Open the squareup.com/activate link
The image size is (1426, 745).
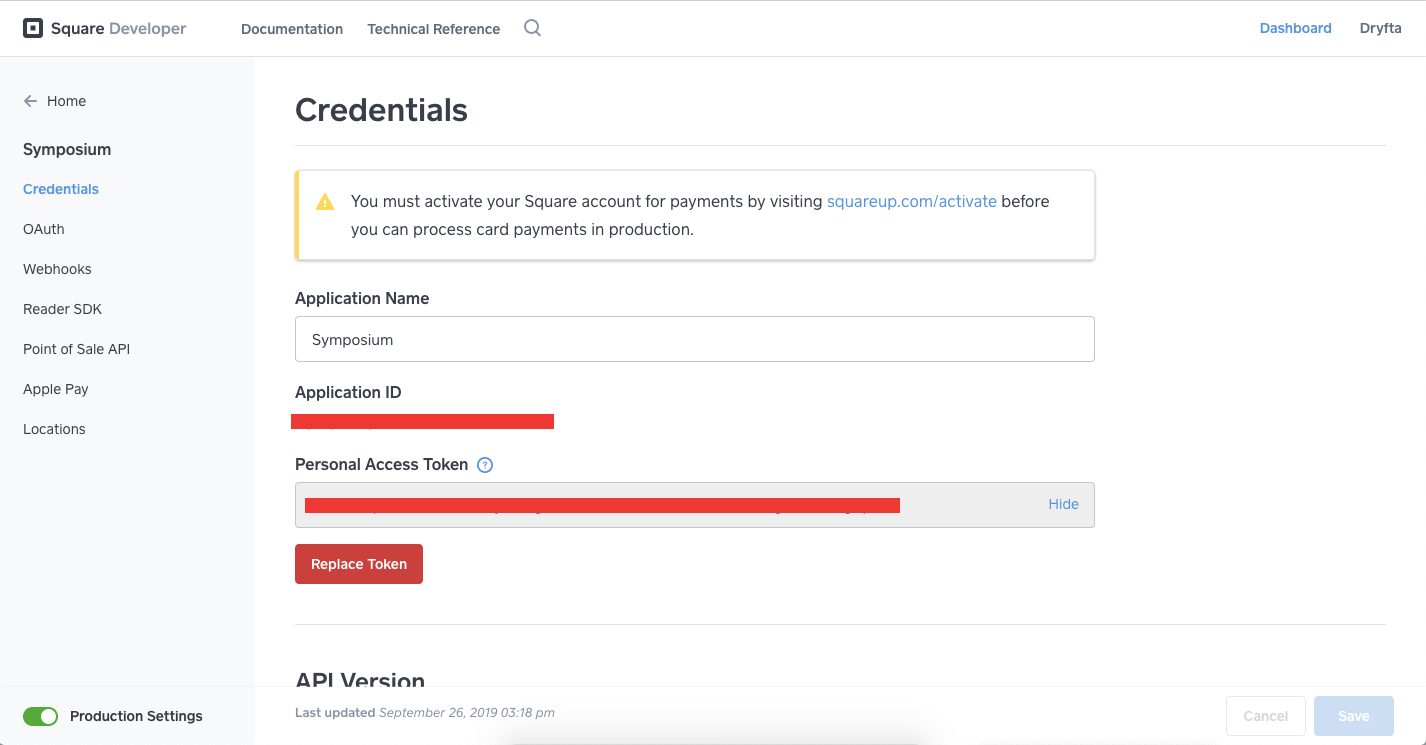pyautogui.click(x=911, y=201)
